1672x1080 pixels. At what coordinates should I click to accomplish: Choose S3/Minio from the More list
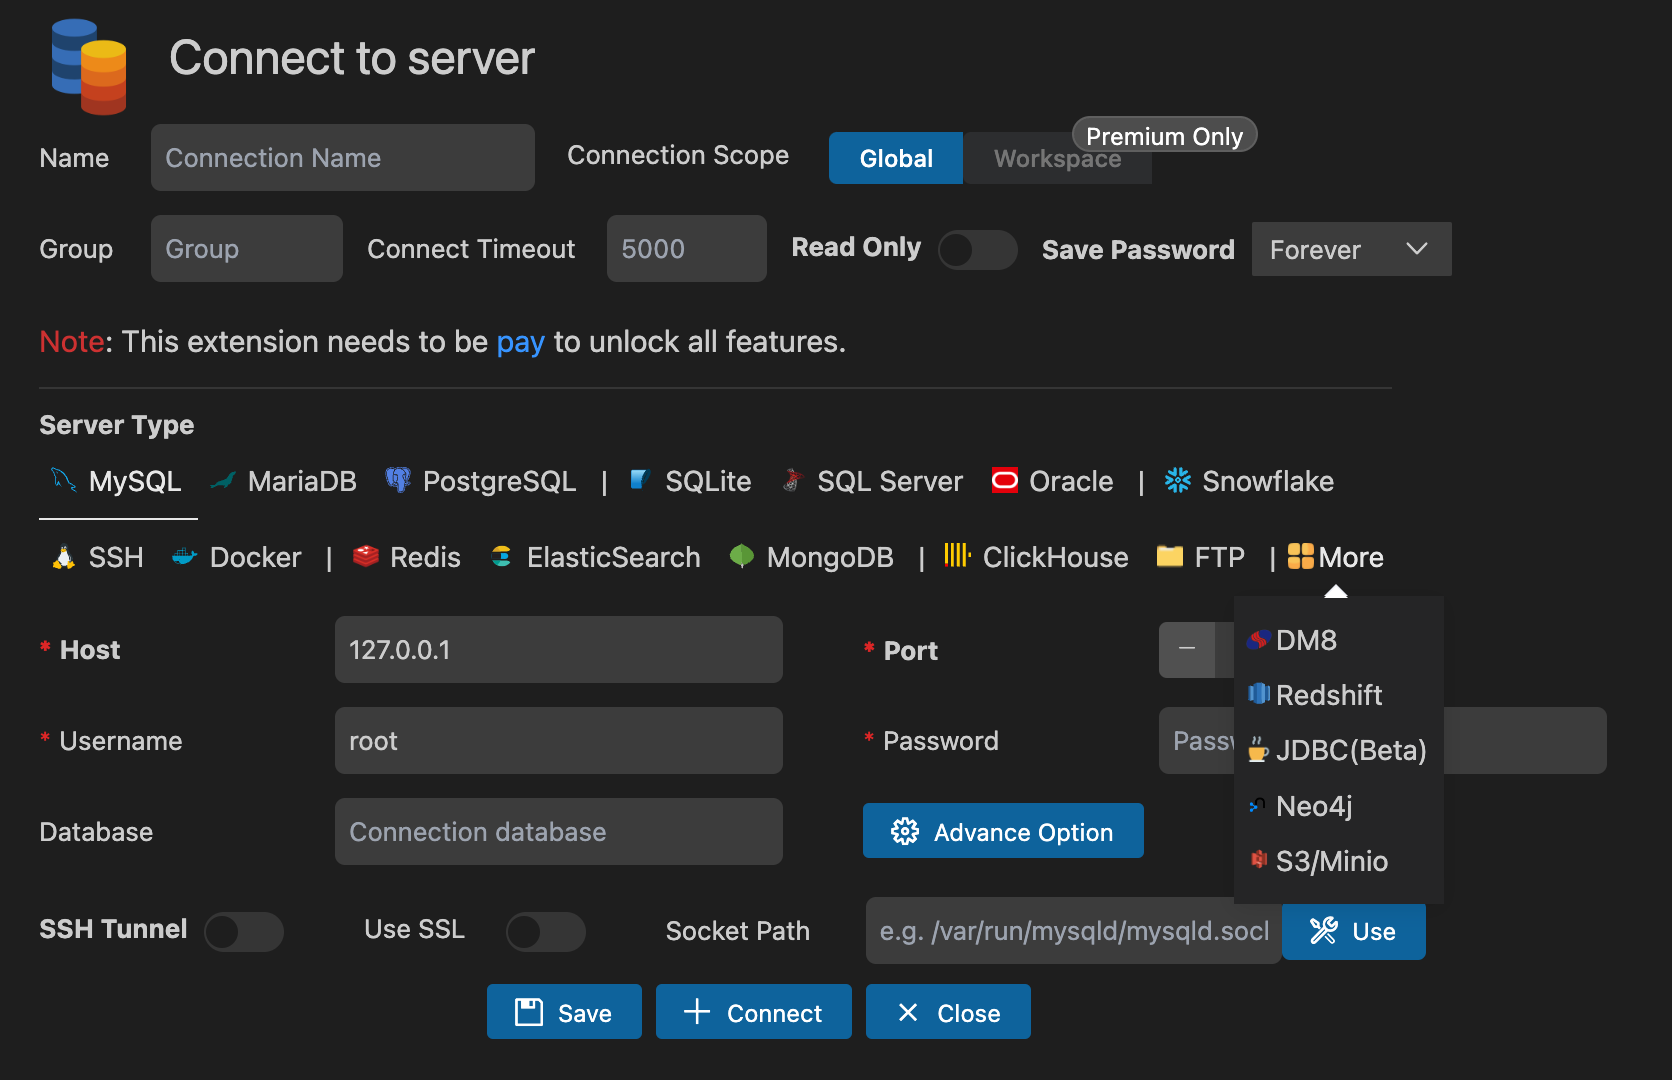(1338, 861)
